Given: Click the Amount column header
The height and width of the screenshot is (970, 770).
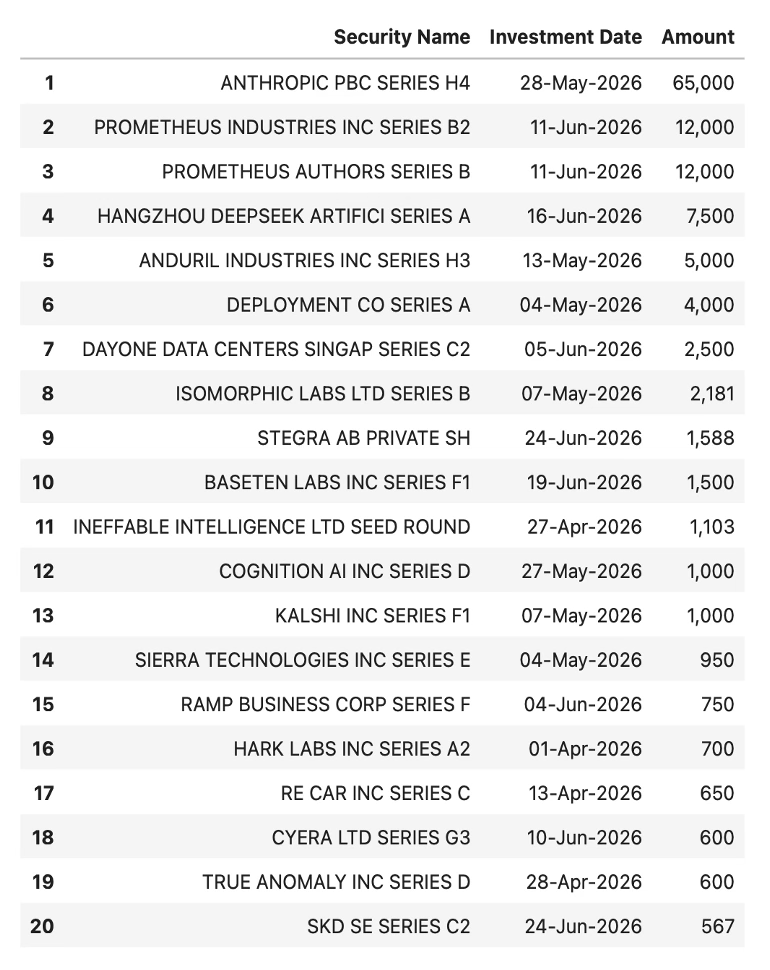Looking at the screenshot, I should coord(698,37).
